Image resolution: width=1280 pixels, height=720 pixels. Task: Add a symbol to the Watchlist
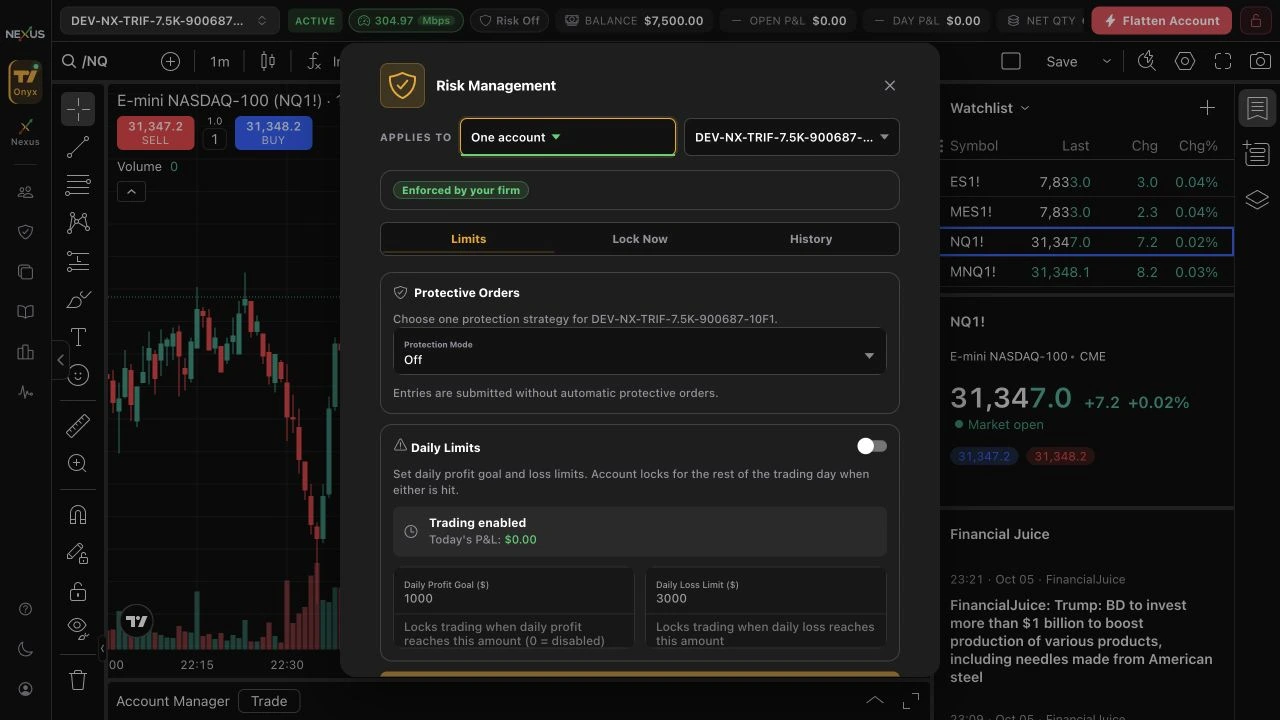[1207, 108]
